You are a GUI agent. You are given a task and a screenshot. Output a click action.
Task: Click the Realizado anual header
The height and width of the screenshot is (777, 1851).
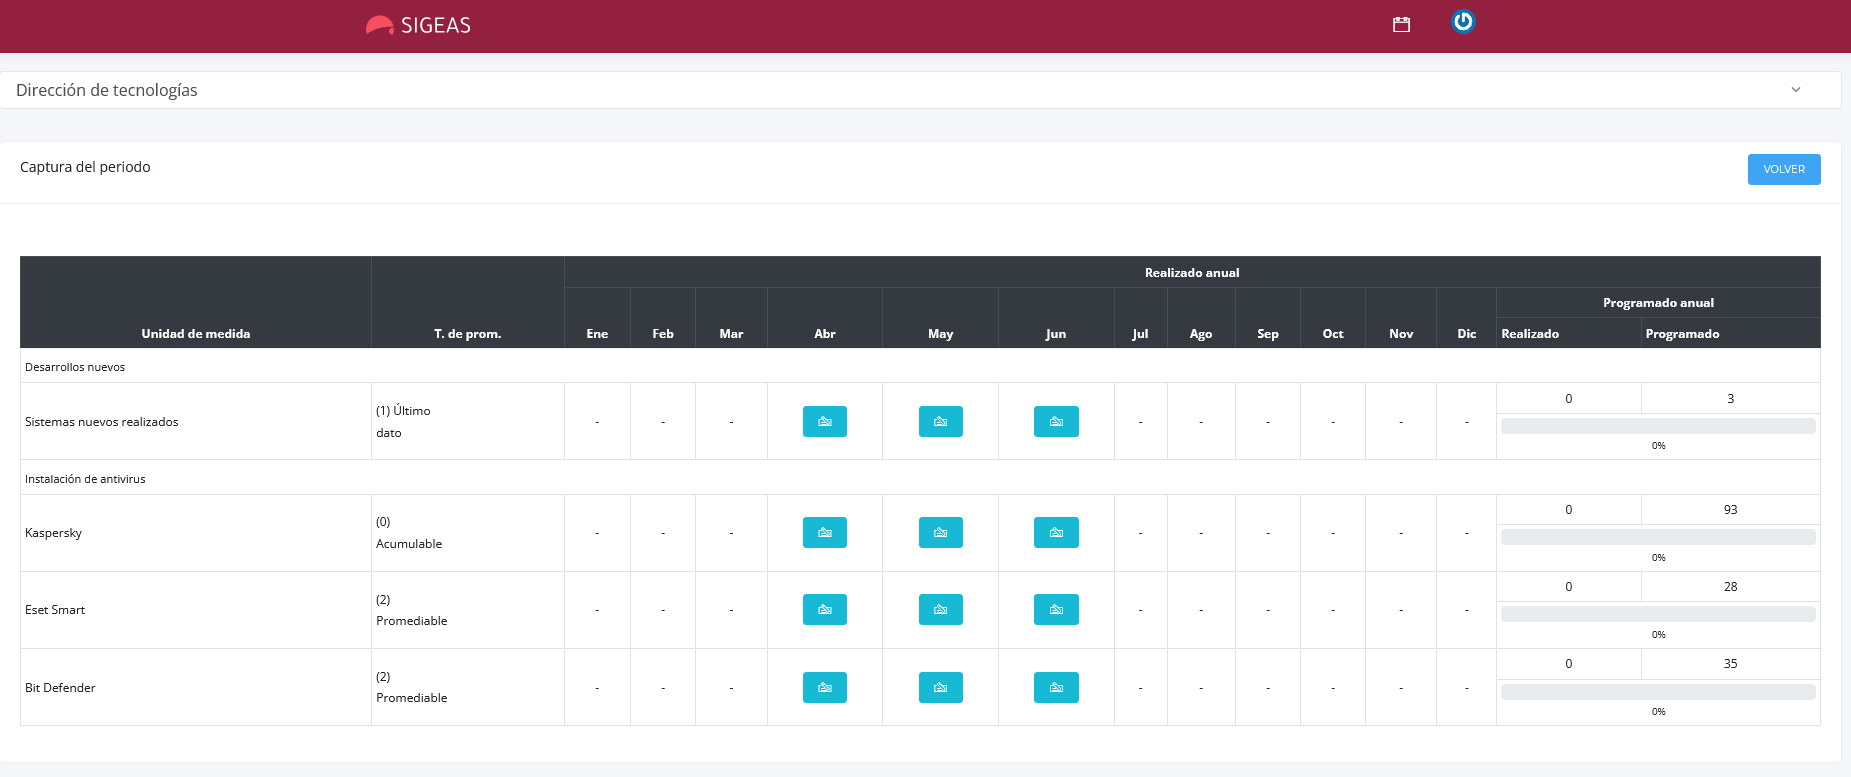click(x=1192, y=272)
